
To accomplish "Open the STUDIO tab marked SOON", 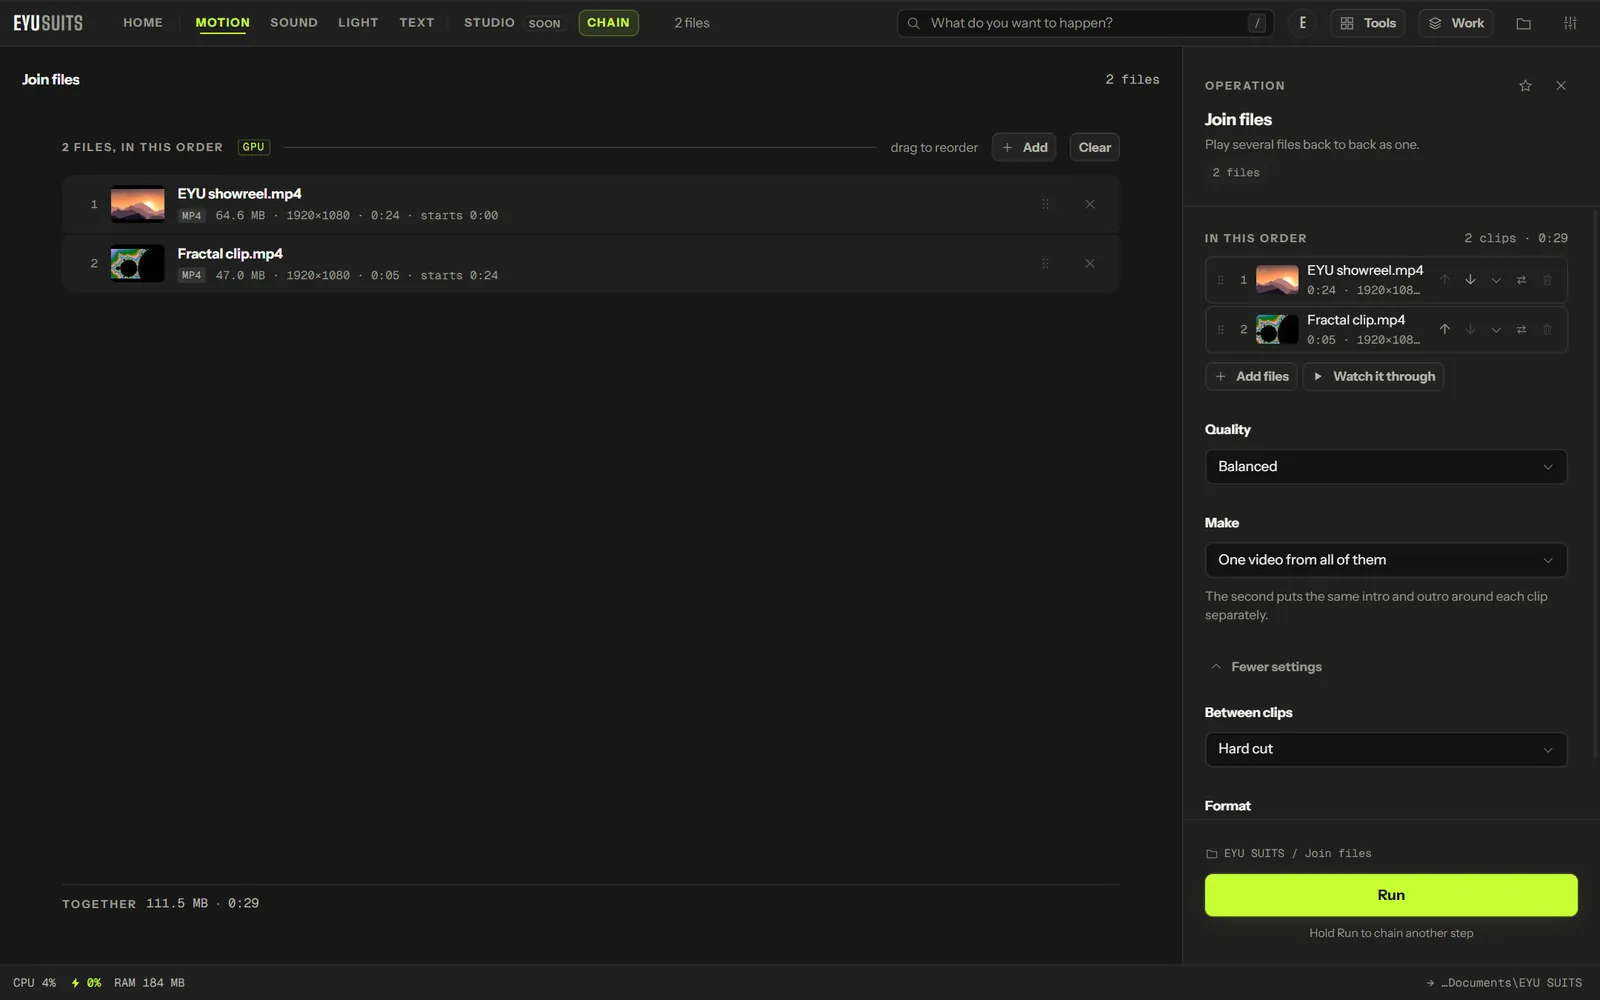I will tap(513, 23).
